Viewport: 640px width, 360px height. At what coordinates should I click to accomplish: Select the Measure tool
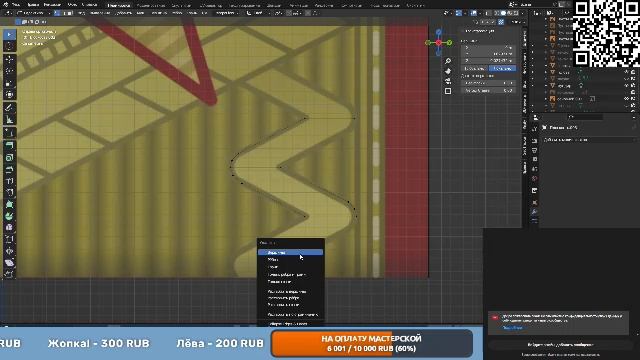click(9, 120)
